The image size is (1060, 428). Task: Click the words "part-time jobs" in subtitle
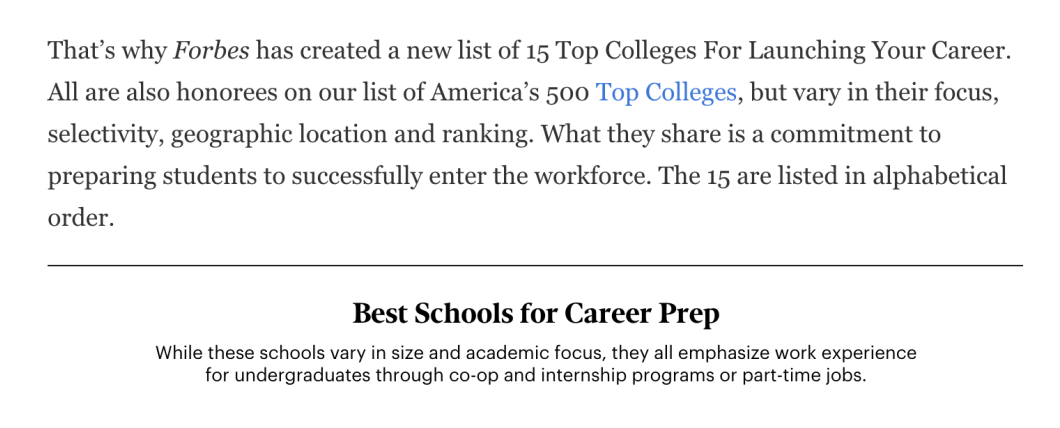(805, 376)
